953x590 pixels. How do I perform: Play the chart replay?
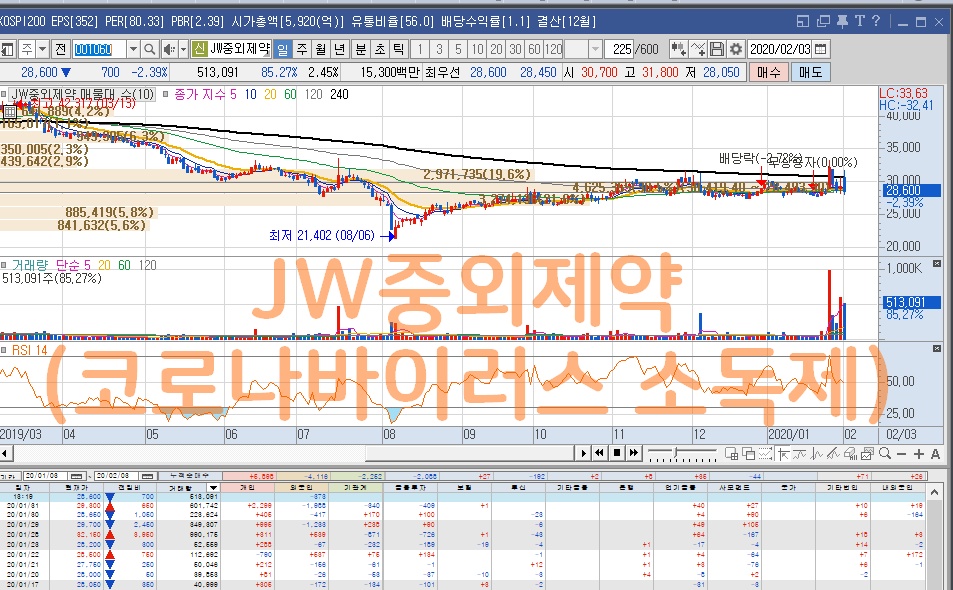click(583, 453)
